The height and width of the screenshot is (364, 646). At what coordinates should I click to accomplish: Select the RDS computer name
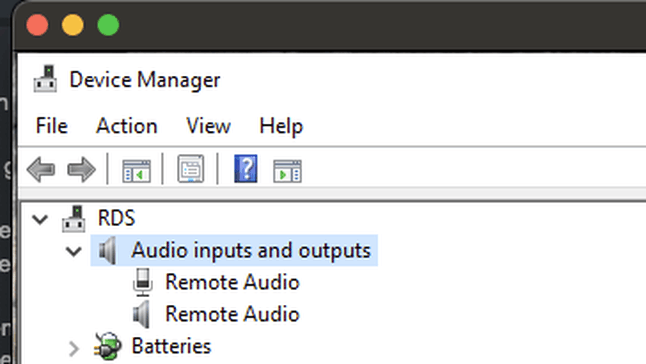[x=117, y=218]
